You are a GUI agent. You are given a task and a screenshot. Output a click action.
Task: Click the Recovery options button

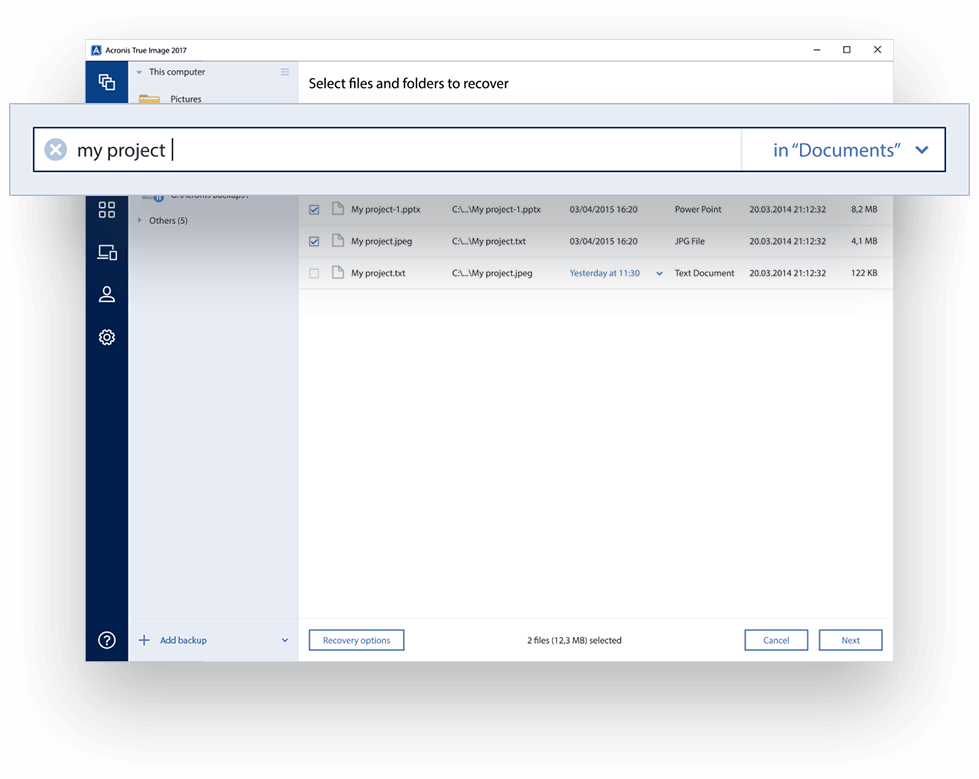(357, 640)
